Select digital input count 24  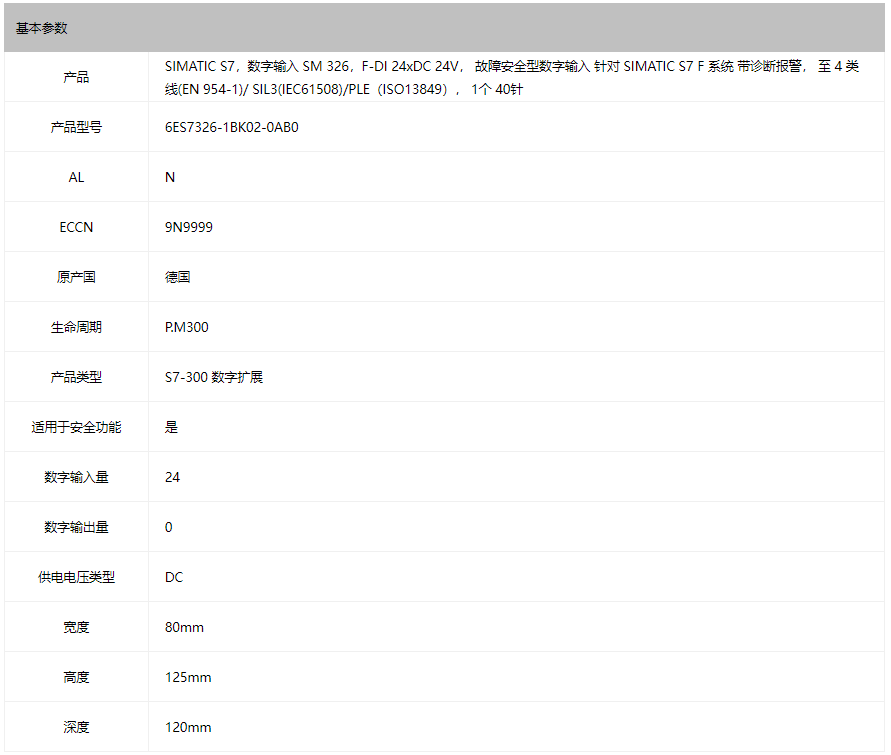point(172,477)
